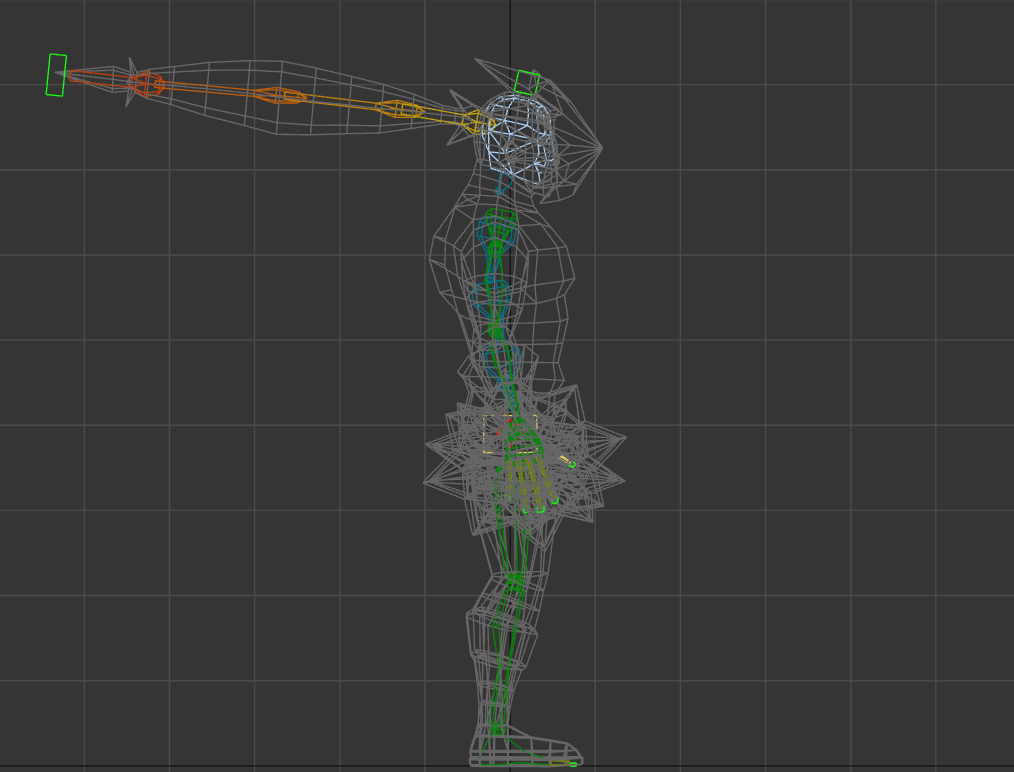Click the yellow ponytail root bone at head
The width and height of the screenshot is (1014, 772).
(x=473, y=123)
